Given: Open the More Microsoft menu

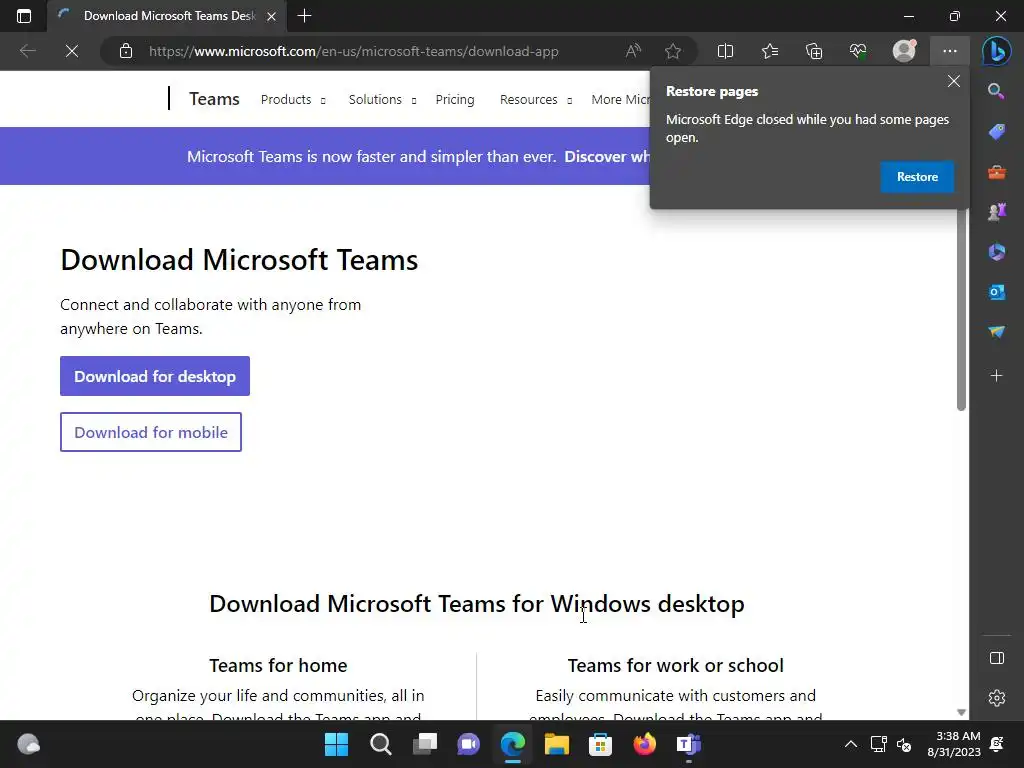Looking at the screenshot, I should pos(620,100).
